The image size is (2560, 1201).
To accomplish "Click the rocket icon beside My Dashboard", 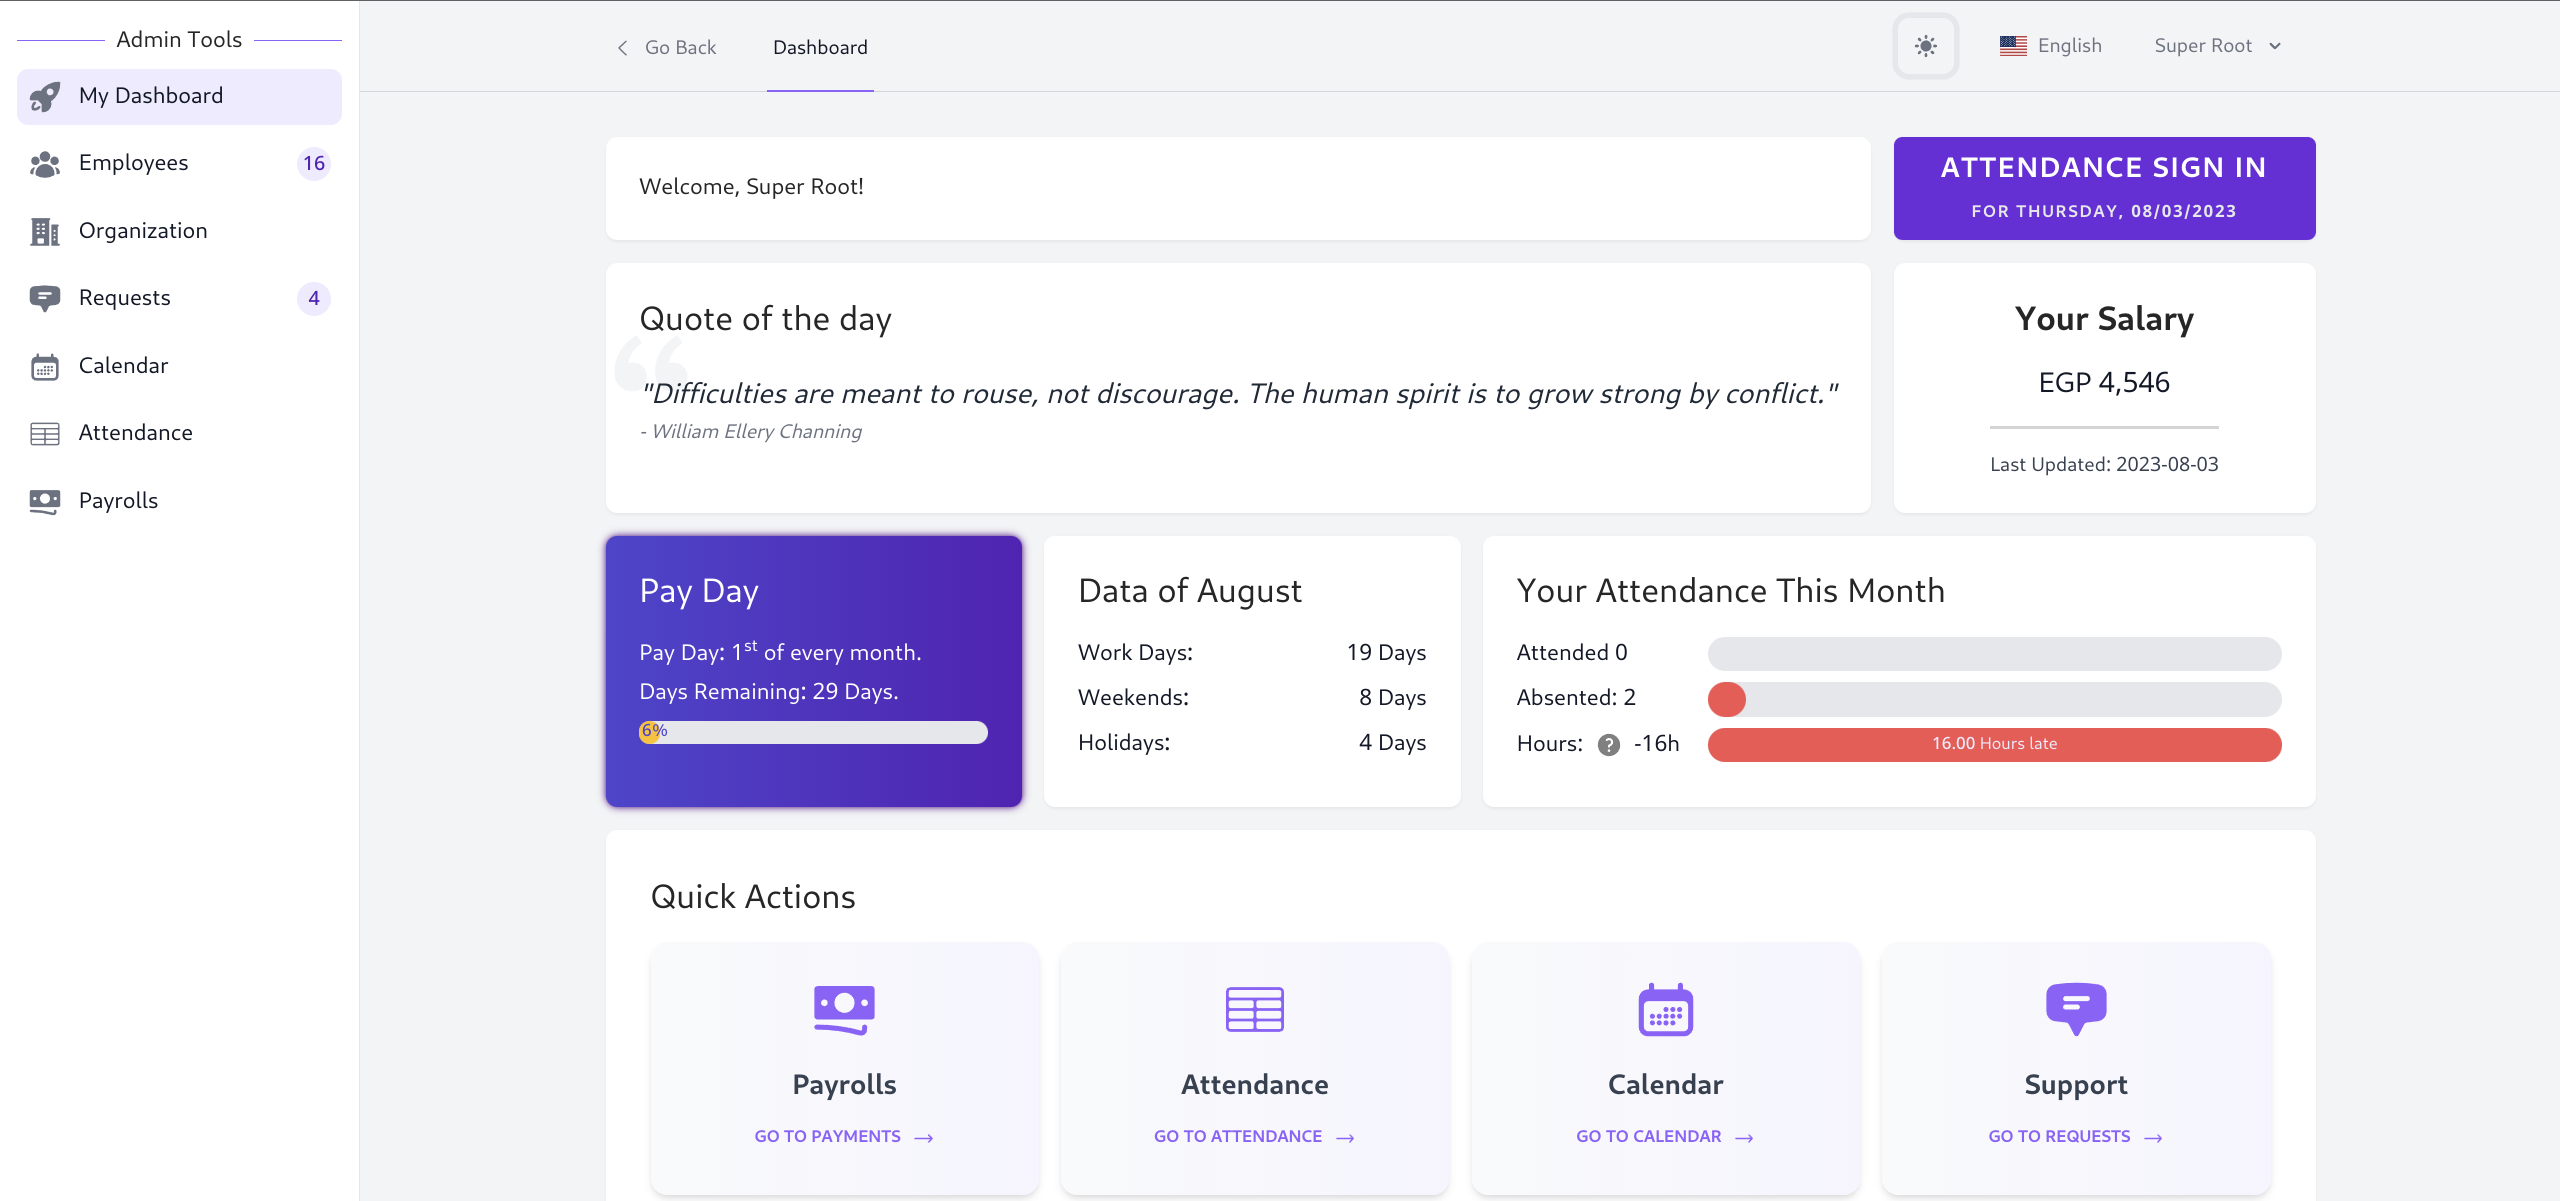I will click(45, 97).
